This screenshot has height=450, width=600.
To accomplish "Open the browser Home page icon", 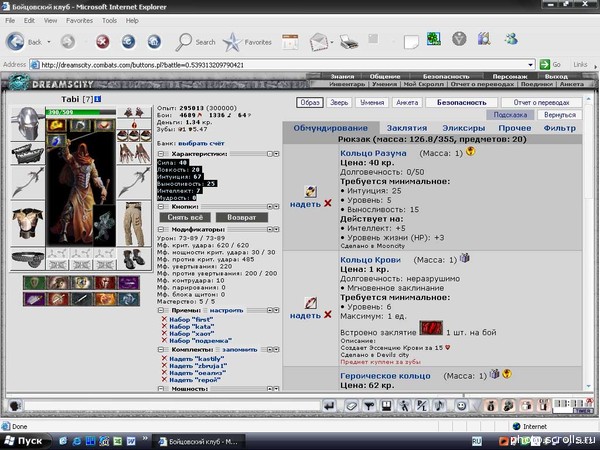I will click(154, 42).
